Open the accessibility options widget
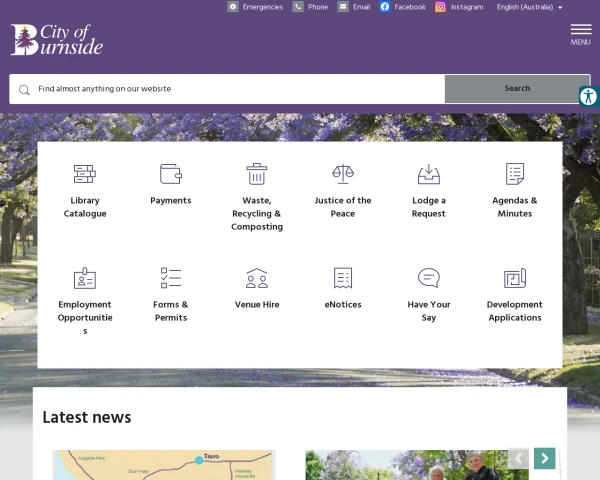 pos(588,96)
